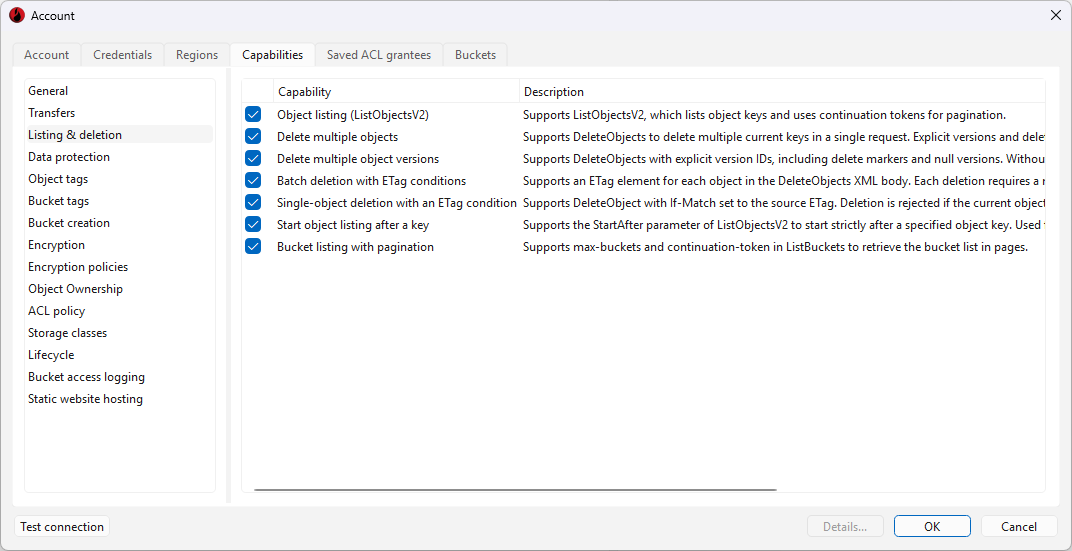Click the Capability column header
Image resolution: width=1072 pixels, height=551 pixels.
[397, 92]
